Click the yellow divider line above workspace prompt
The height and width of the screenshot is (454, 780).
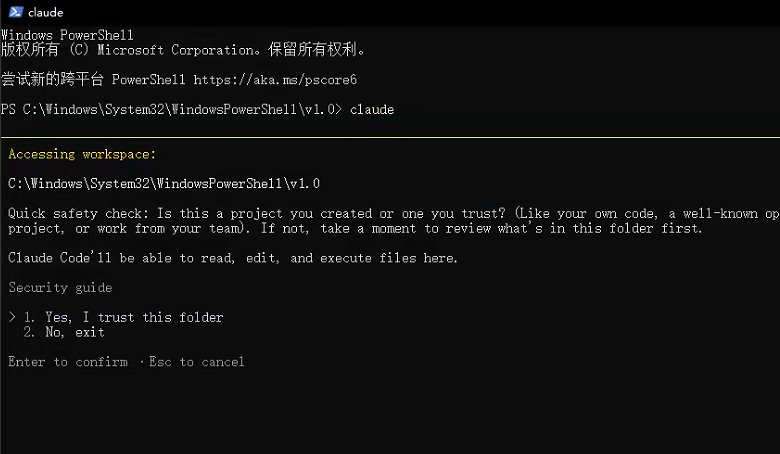click(390, 137)
